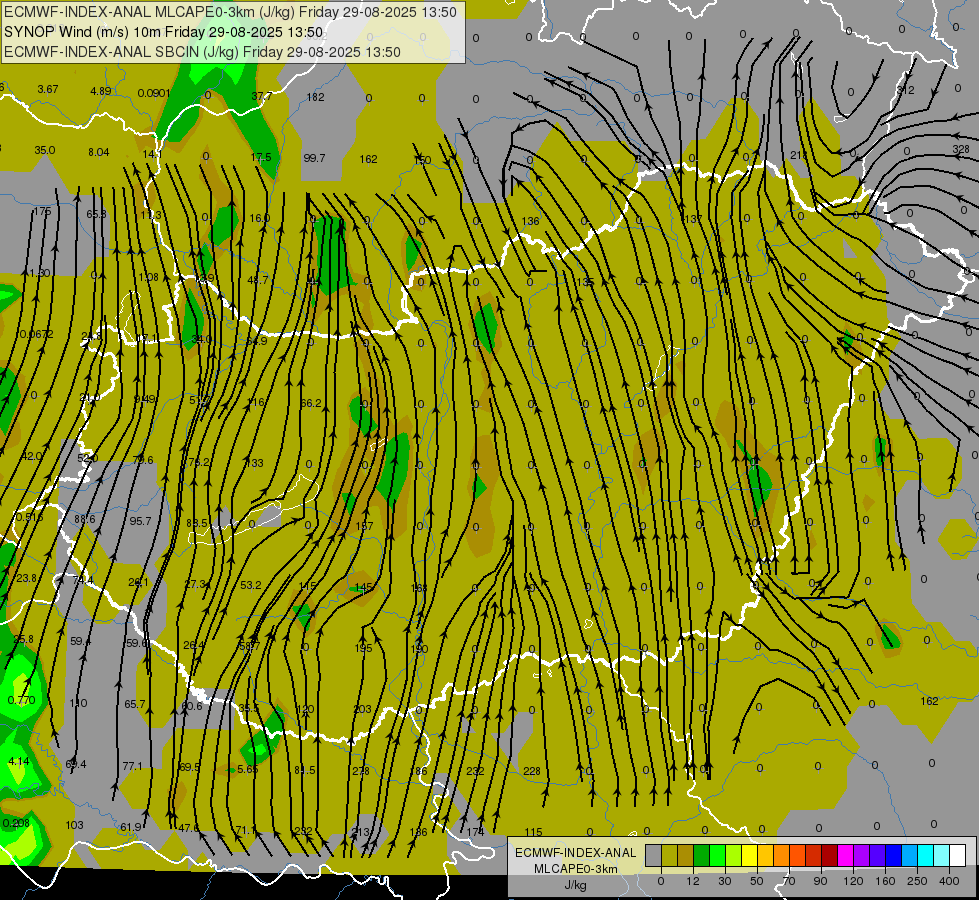The image size is (979, 900).
Task: Click the map value 4.14
Action: pos(19,761)
